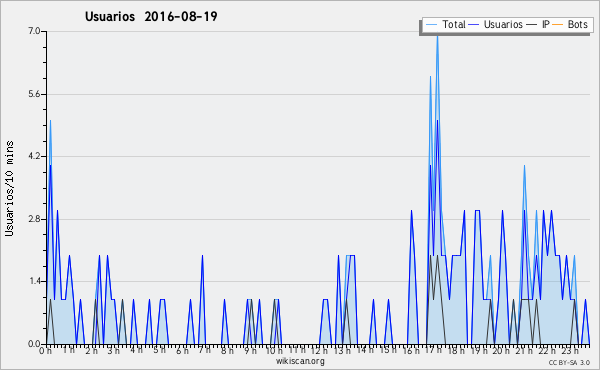Click the 21 h x-axis label

(524, 350)
